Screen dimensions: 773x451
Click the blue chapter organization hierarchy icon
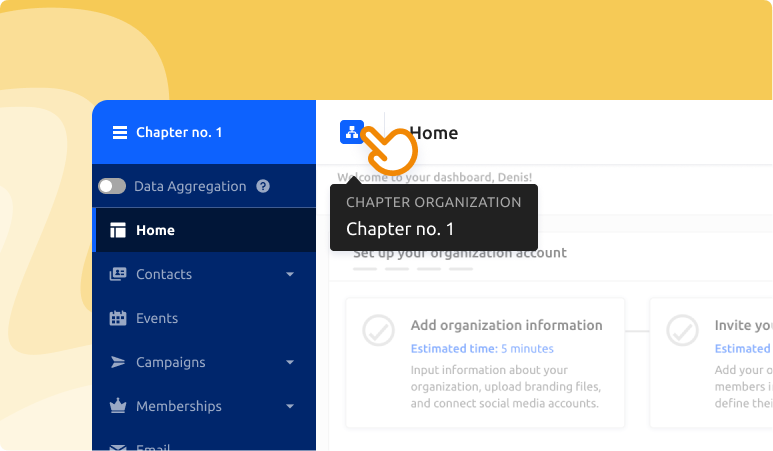coord(351,132)
